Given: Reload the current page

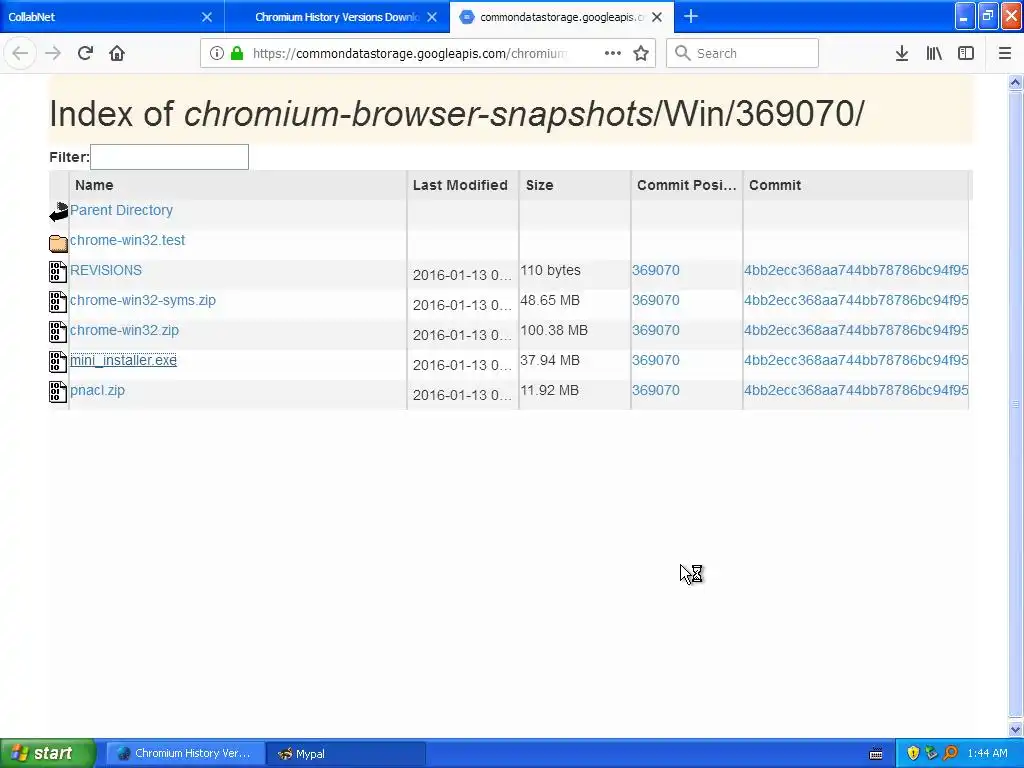Looking at the screenshot, I should coord(85,53).
